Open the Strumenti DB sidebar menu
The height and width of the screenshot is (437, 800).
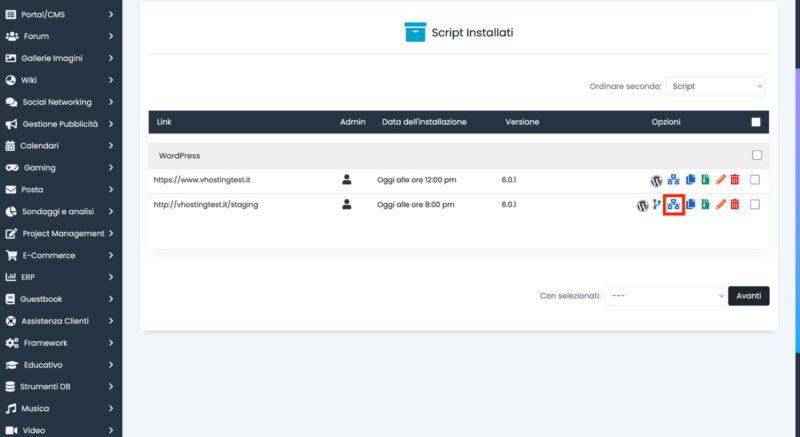[61, 387]
